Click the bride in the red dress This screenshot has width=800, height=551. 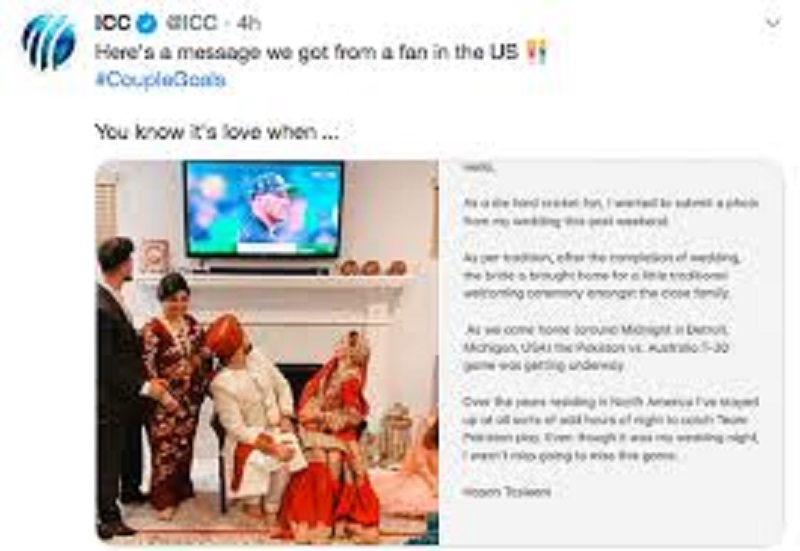[x=332, y=439]
